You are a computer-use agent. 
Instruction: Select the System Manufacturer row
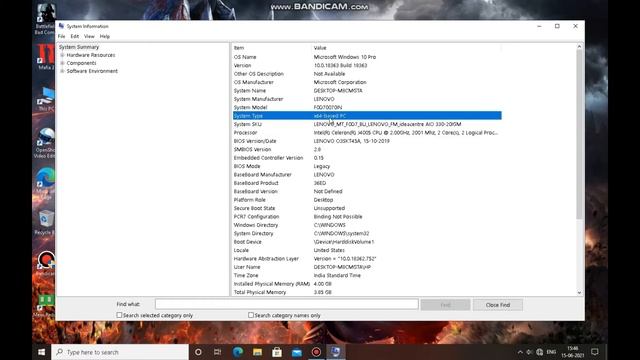[x=367, y=99]
